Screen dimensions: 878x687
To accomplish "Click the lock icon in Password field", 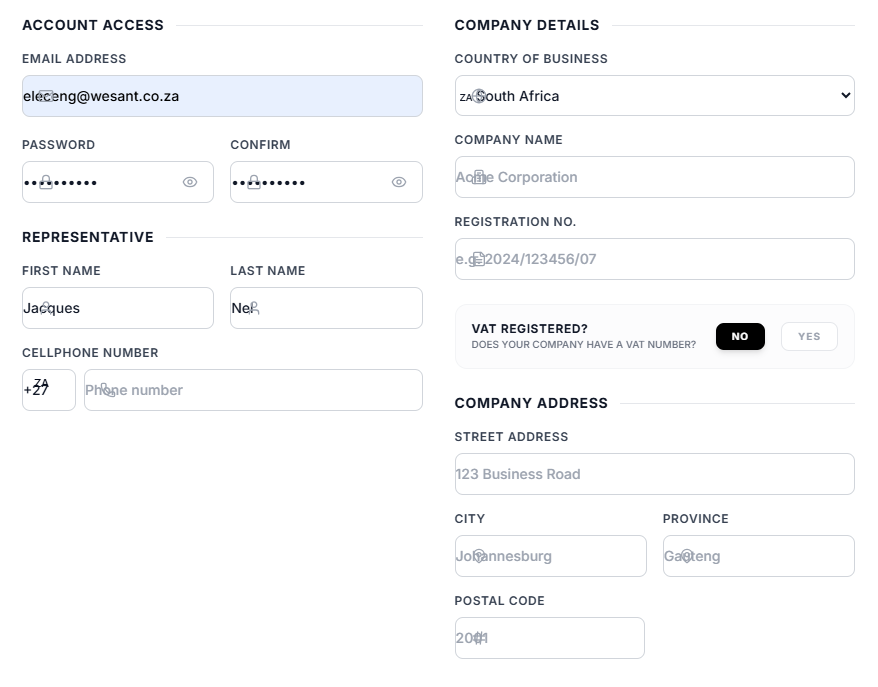I will 46,182.
